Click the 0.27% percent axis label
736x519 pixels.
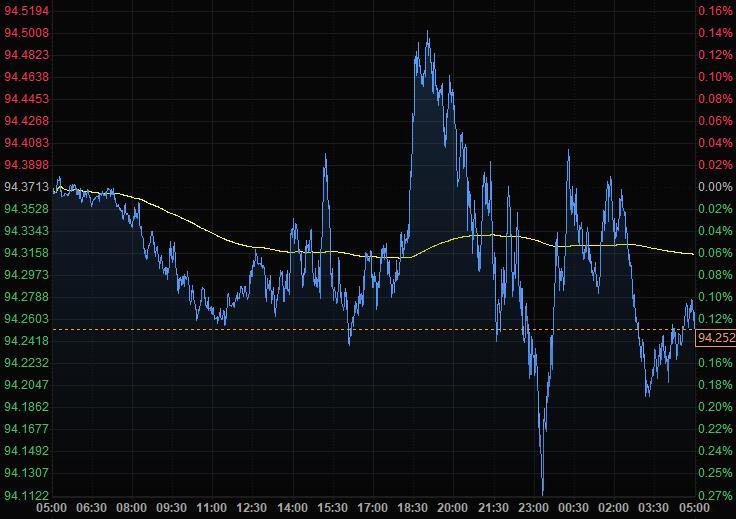715,495
